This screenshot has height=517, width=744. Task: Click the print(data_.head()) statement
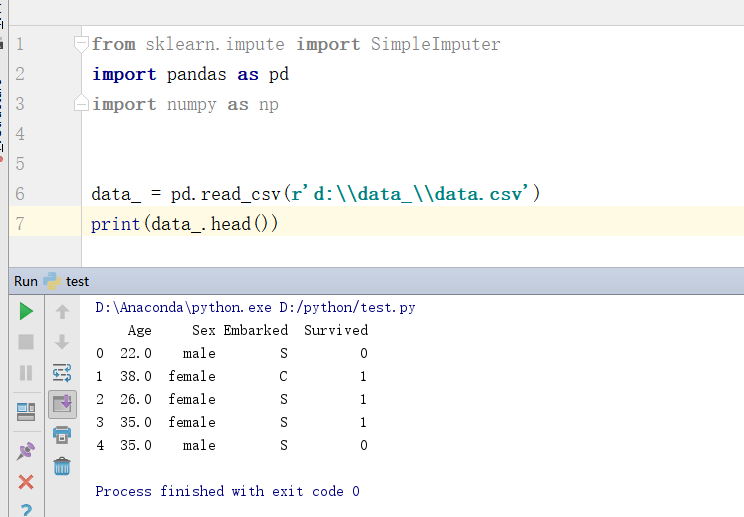pos(185,224)
